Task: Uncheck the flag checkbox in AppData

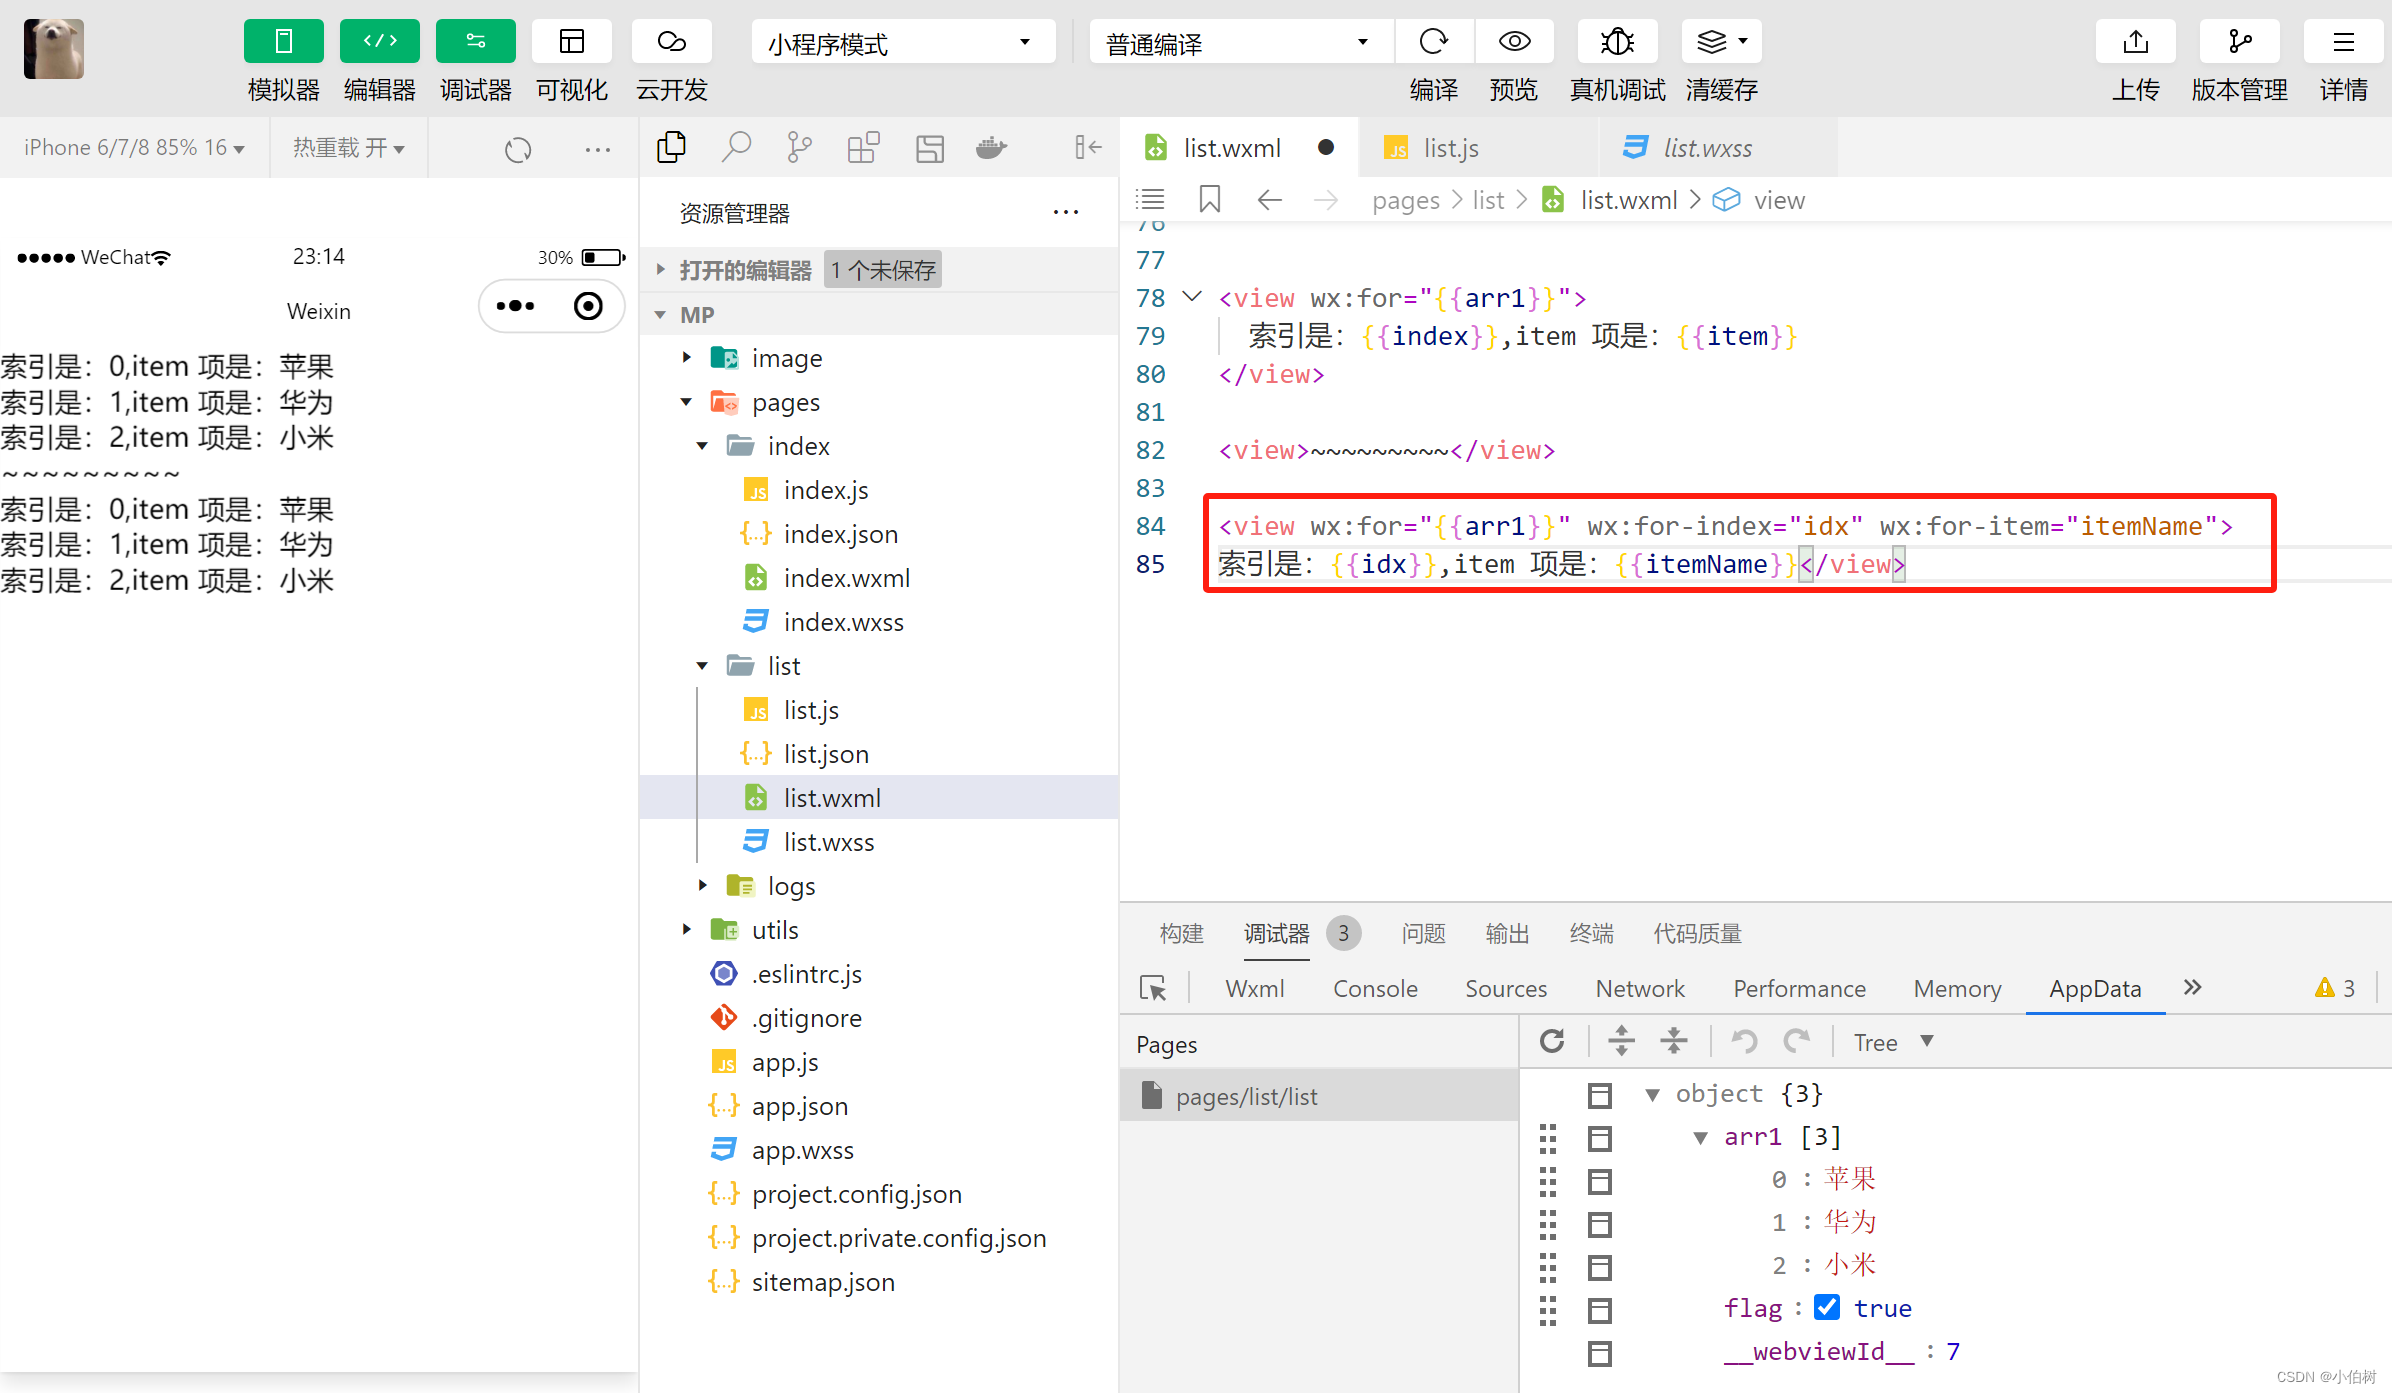Action: 1827,1307
